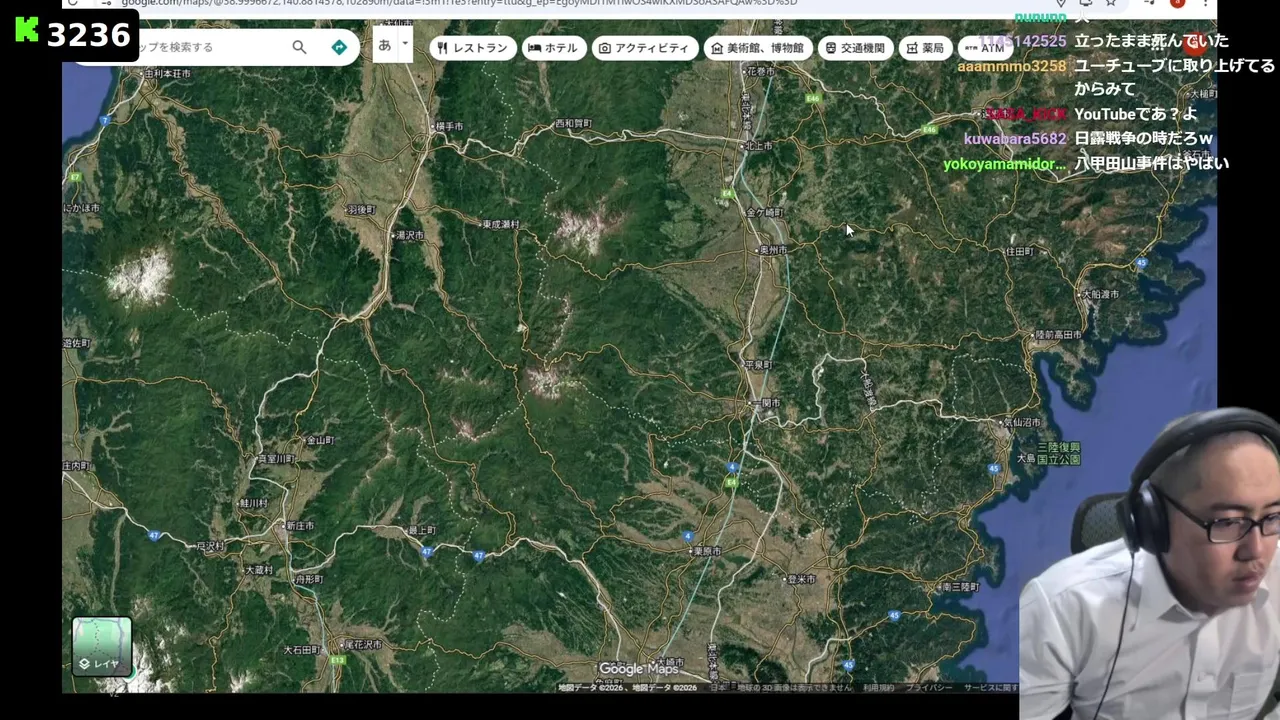Click the 羽後町 map label
The height and width of the screenshot is (720, 1280).
pyautogui.click(x=361, y=210)
